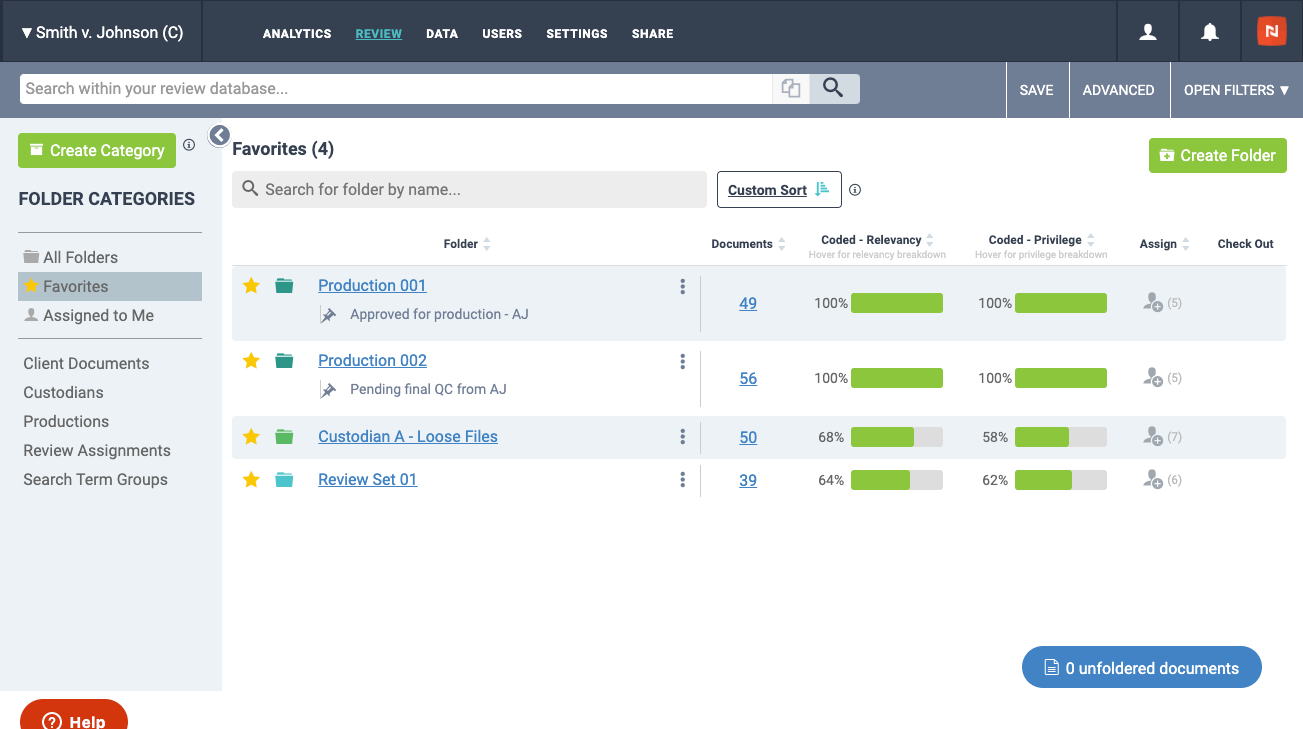Go to the USERS tab

click(502, 34)
